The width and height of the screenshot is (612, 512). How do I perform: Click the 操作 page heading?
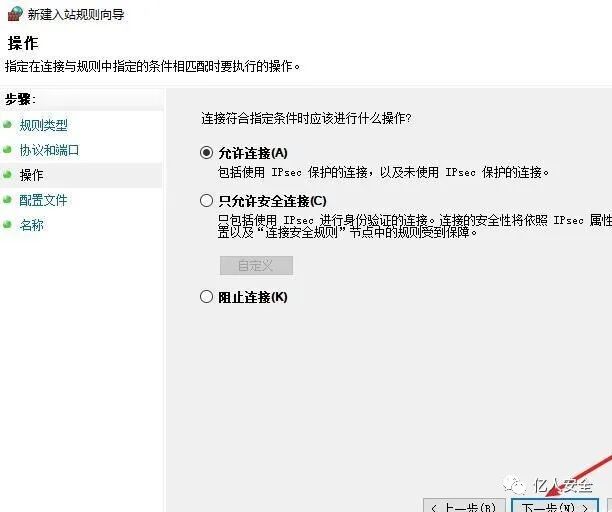tap(23, 43)
